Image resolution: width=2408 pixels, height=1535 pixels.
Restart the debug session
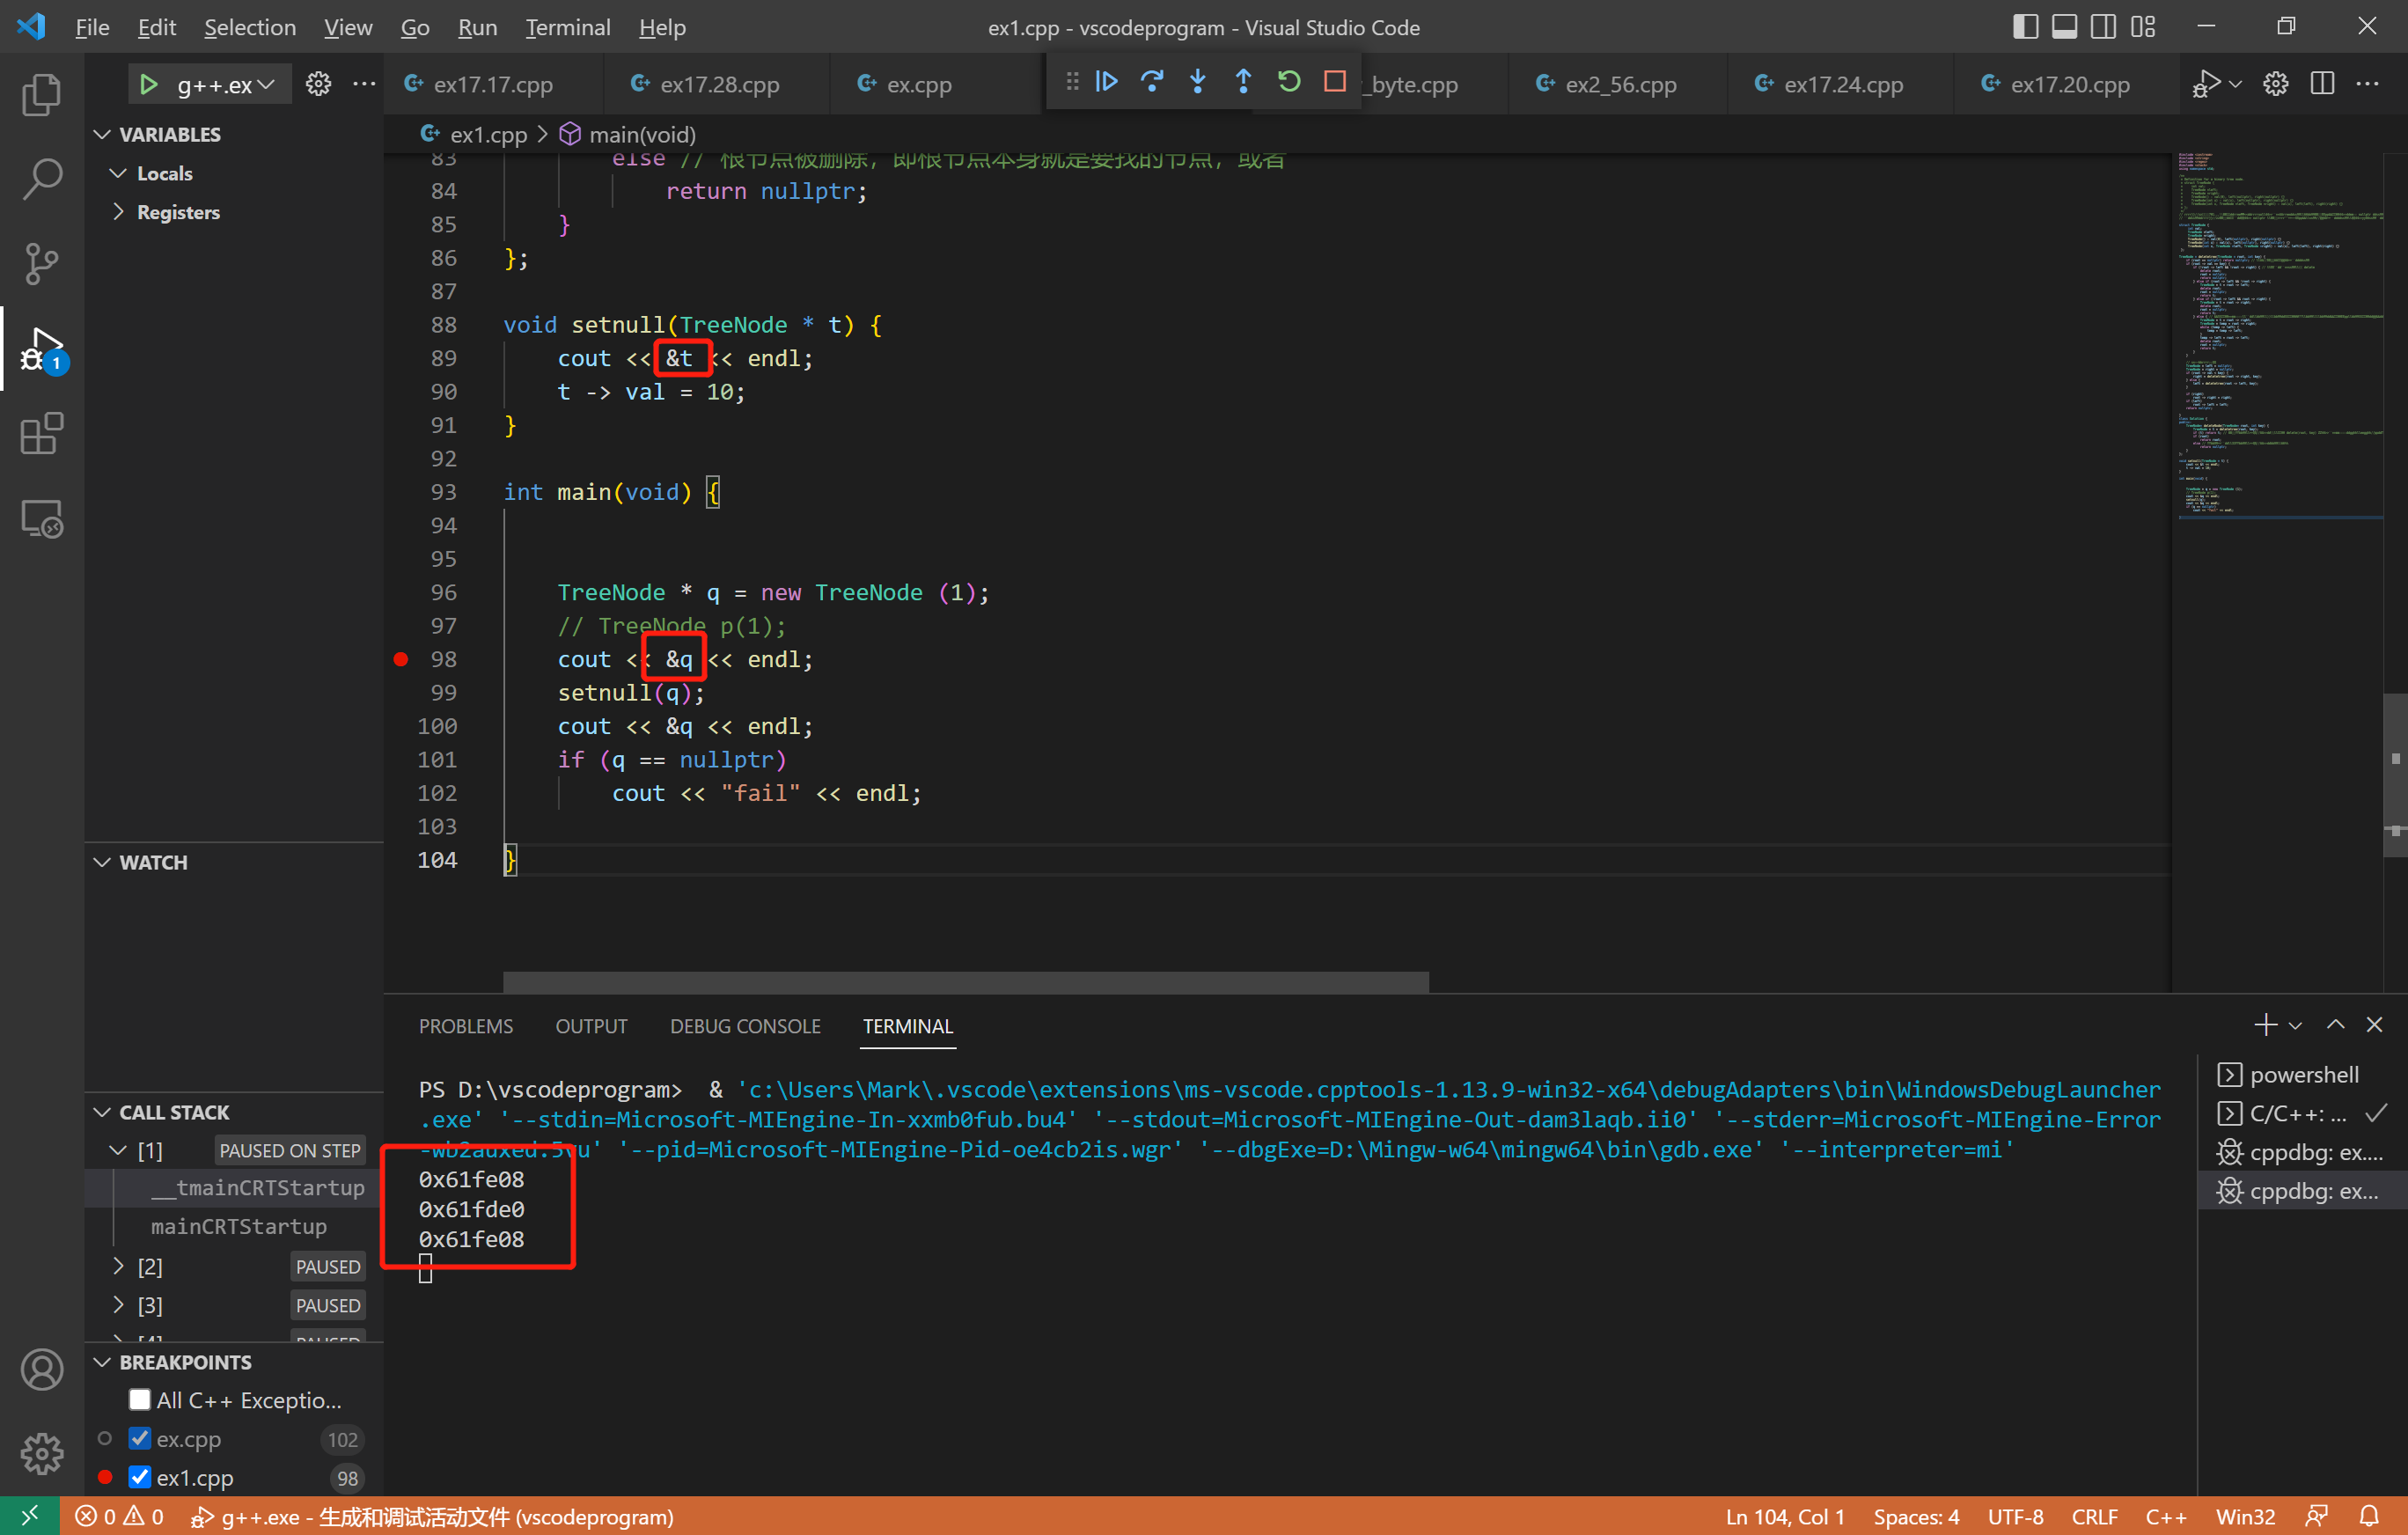1289,81
